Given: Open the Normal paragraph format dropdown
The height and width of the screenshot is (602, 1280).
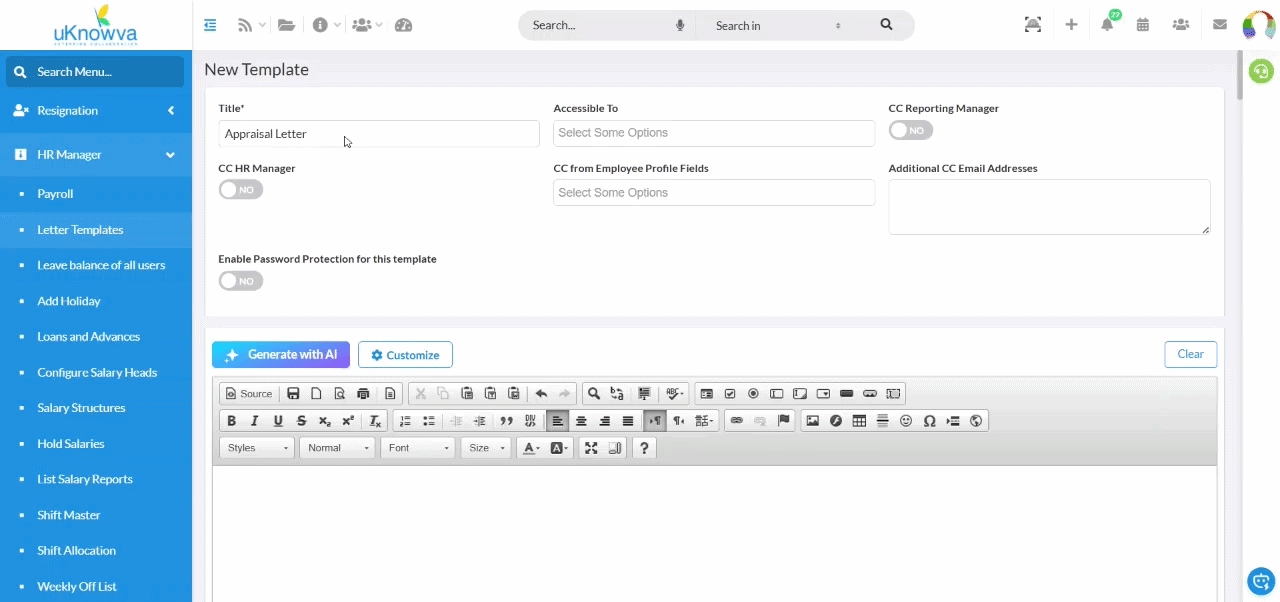Looking at the screenshot, I should pyautogui.click(x=338, y=448).
